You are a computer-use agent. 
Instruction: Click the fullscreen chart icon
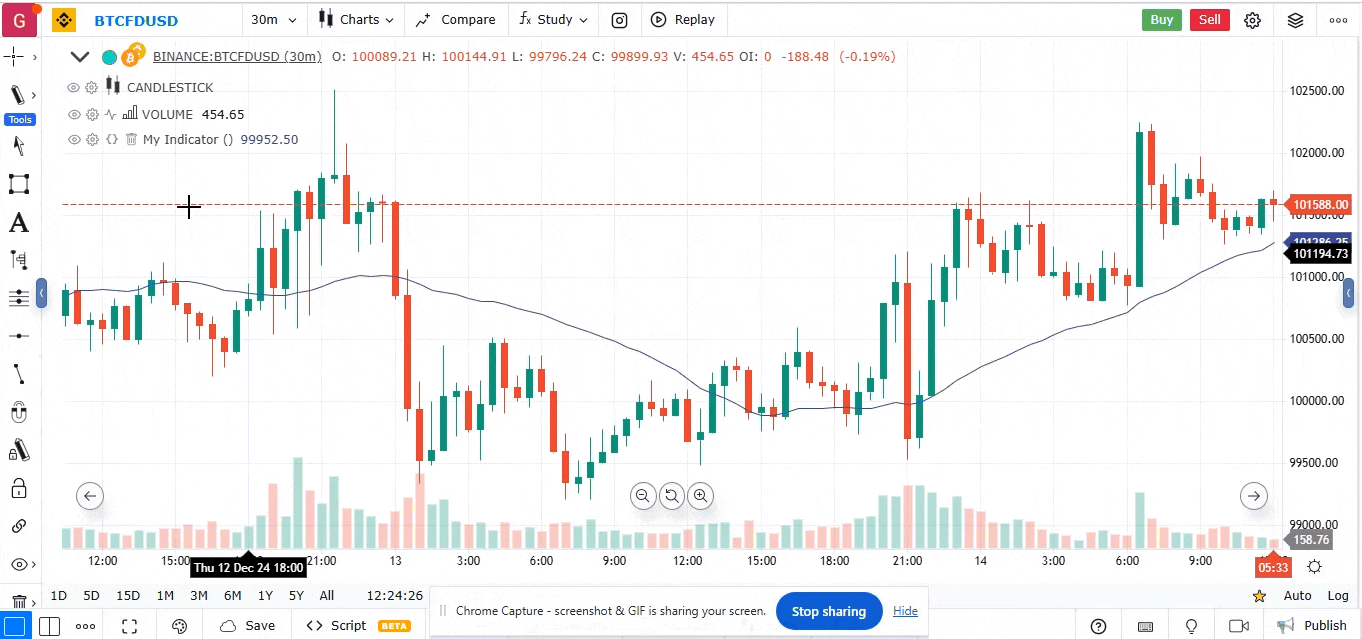pyautogui.click(x=129, y=626)
